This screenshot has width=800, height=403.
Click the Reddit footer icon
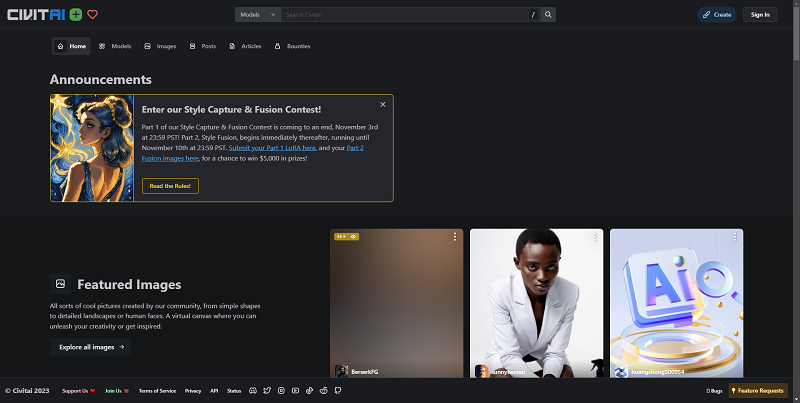[x=323, y=391]
